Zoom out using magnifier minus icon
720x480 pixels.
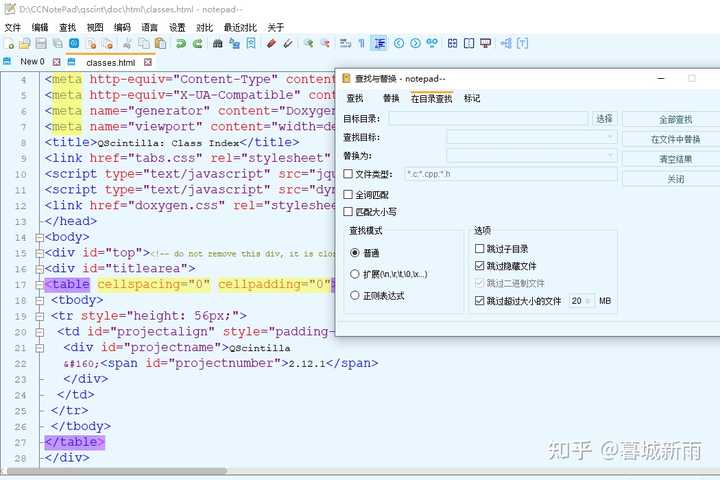325,44
